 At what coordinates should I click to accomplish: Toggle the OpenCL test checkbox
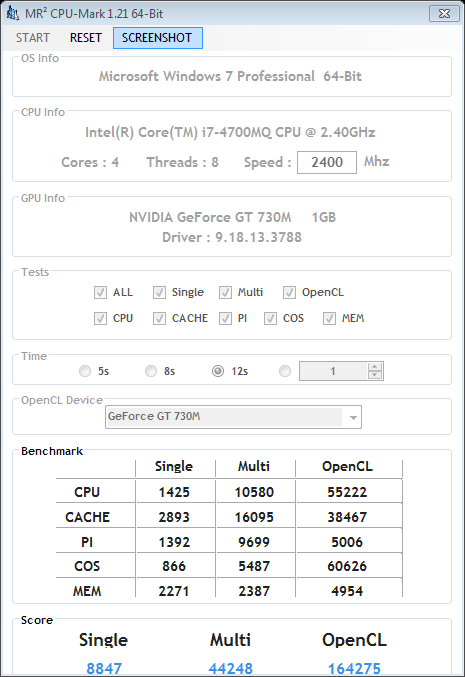289,293
